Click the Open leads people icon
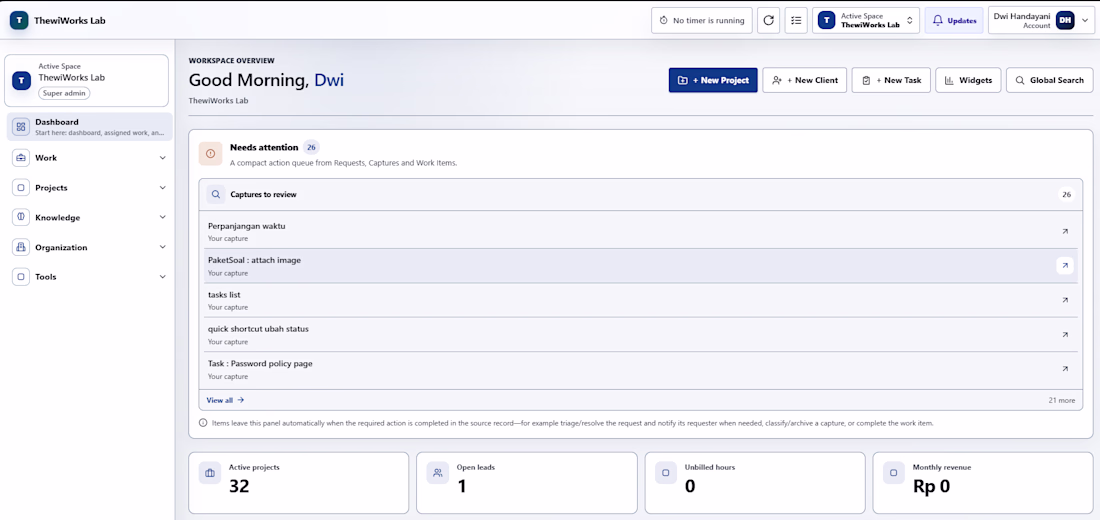1100x520 pixels. tap(438, 473)
